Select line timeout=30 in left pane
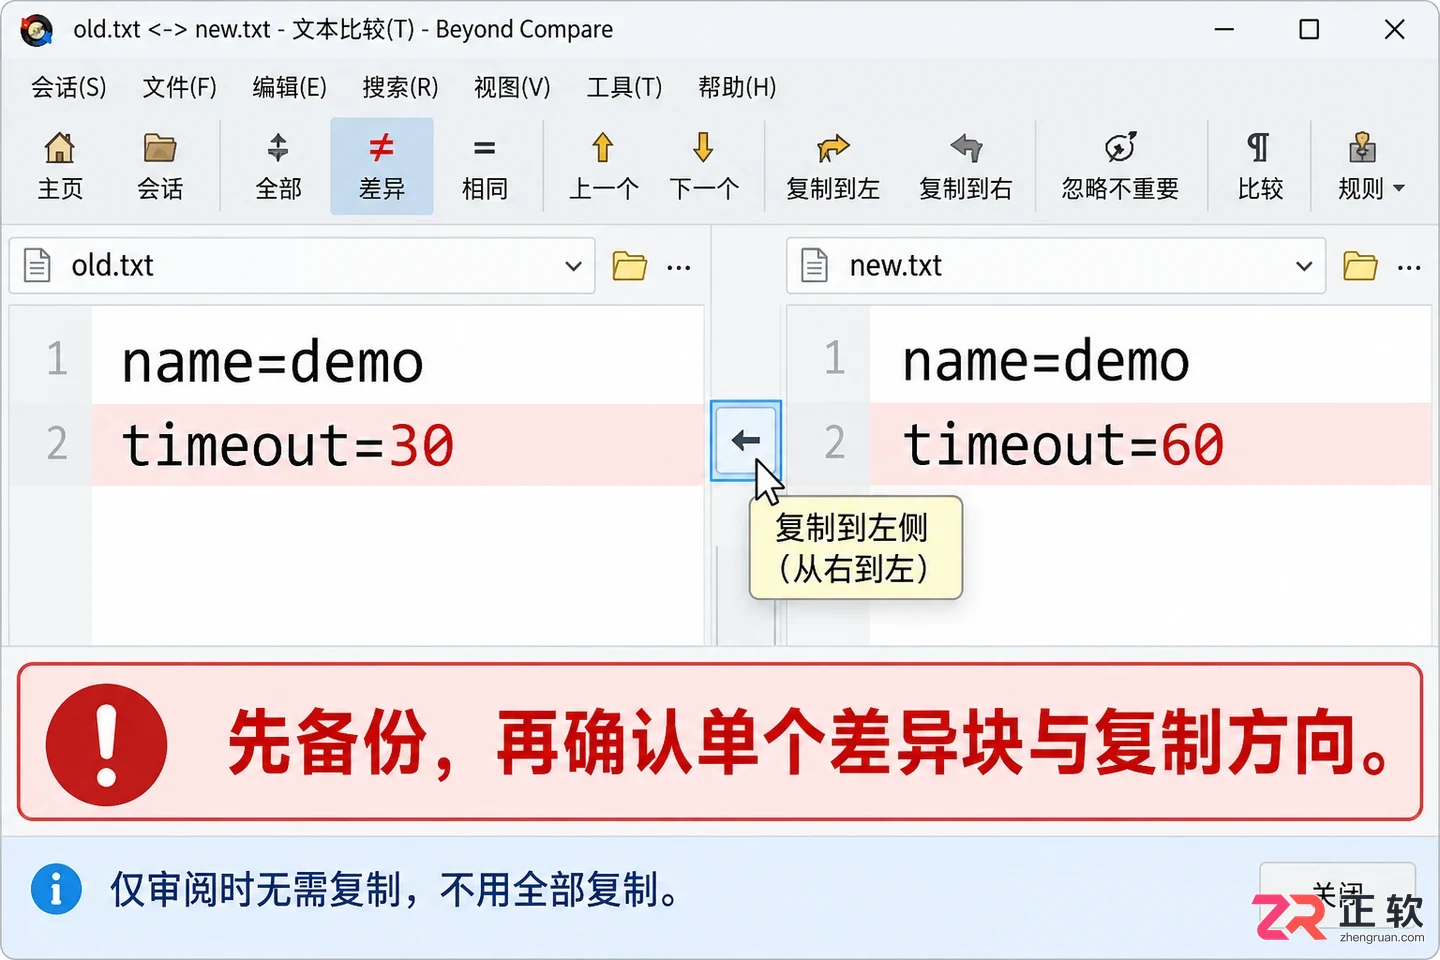This screenshot has width=1440, height=960. coord(398,445)
